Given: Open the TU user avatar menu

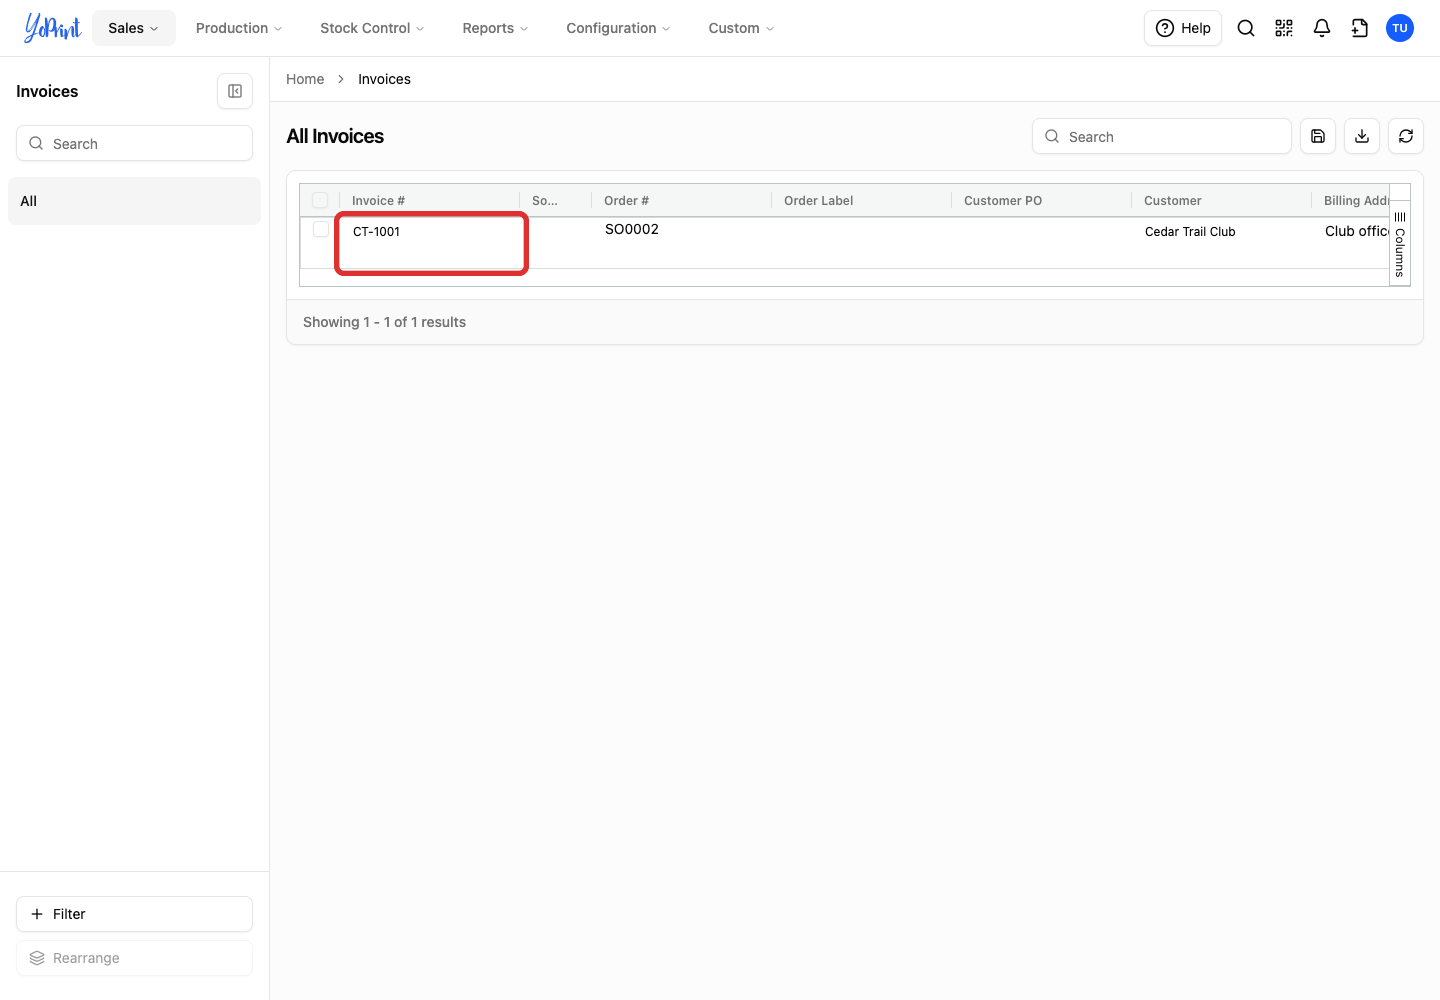Looking at the screenshot, I should 1400,28.
